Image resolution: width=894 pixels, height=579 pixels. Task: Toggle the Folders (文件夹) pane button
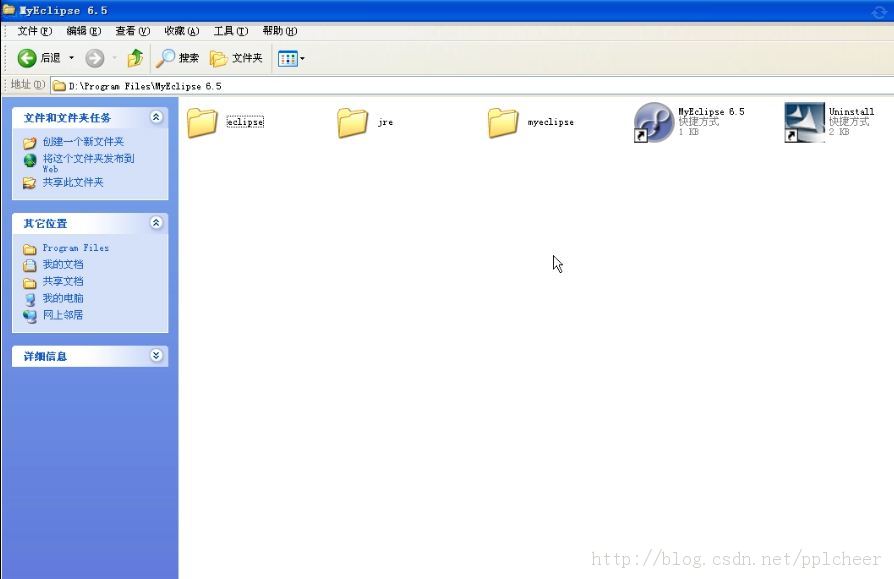[236, 58]
